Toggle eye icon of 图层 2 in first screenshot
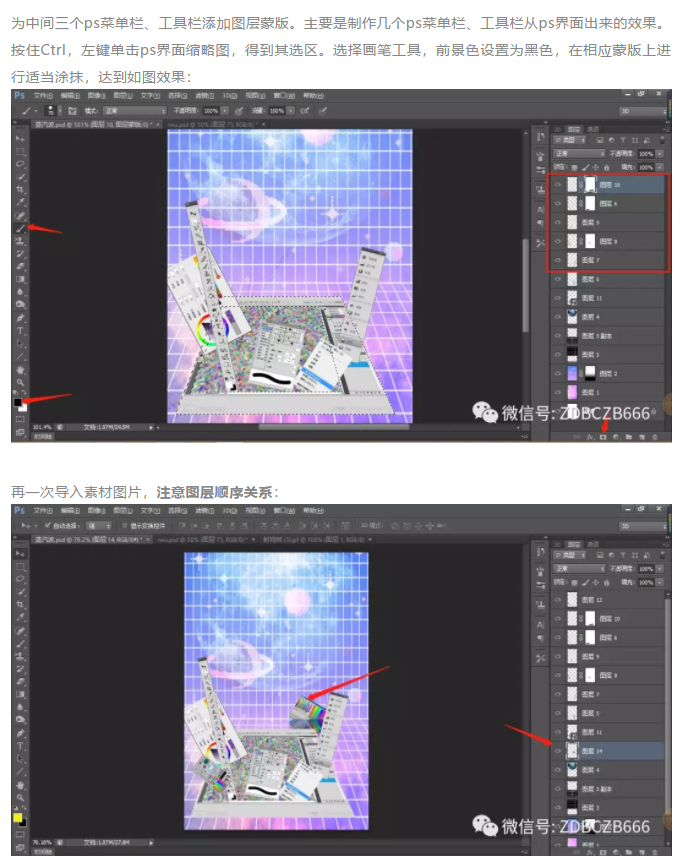684x861 pixels. coord(558,373)
